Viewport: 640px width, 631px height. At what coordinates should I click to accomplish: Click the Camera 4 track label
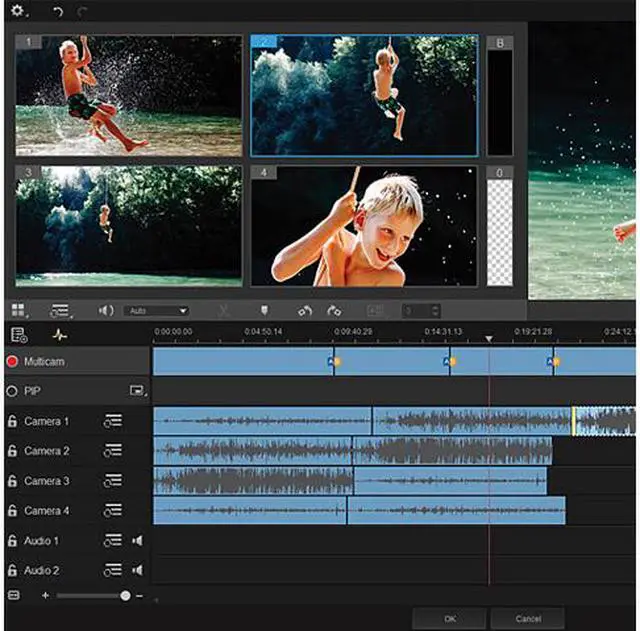[47, 510]
